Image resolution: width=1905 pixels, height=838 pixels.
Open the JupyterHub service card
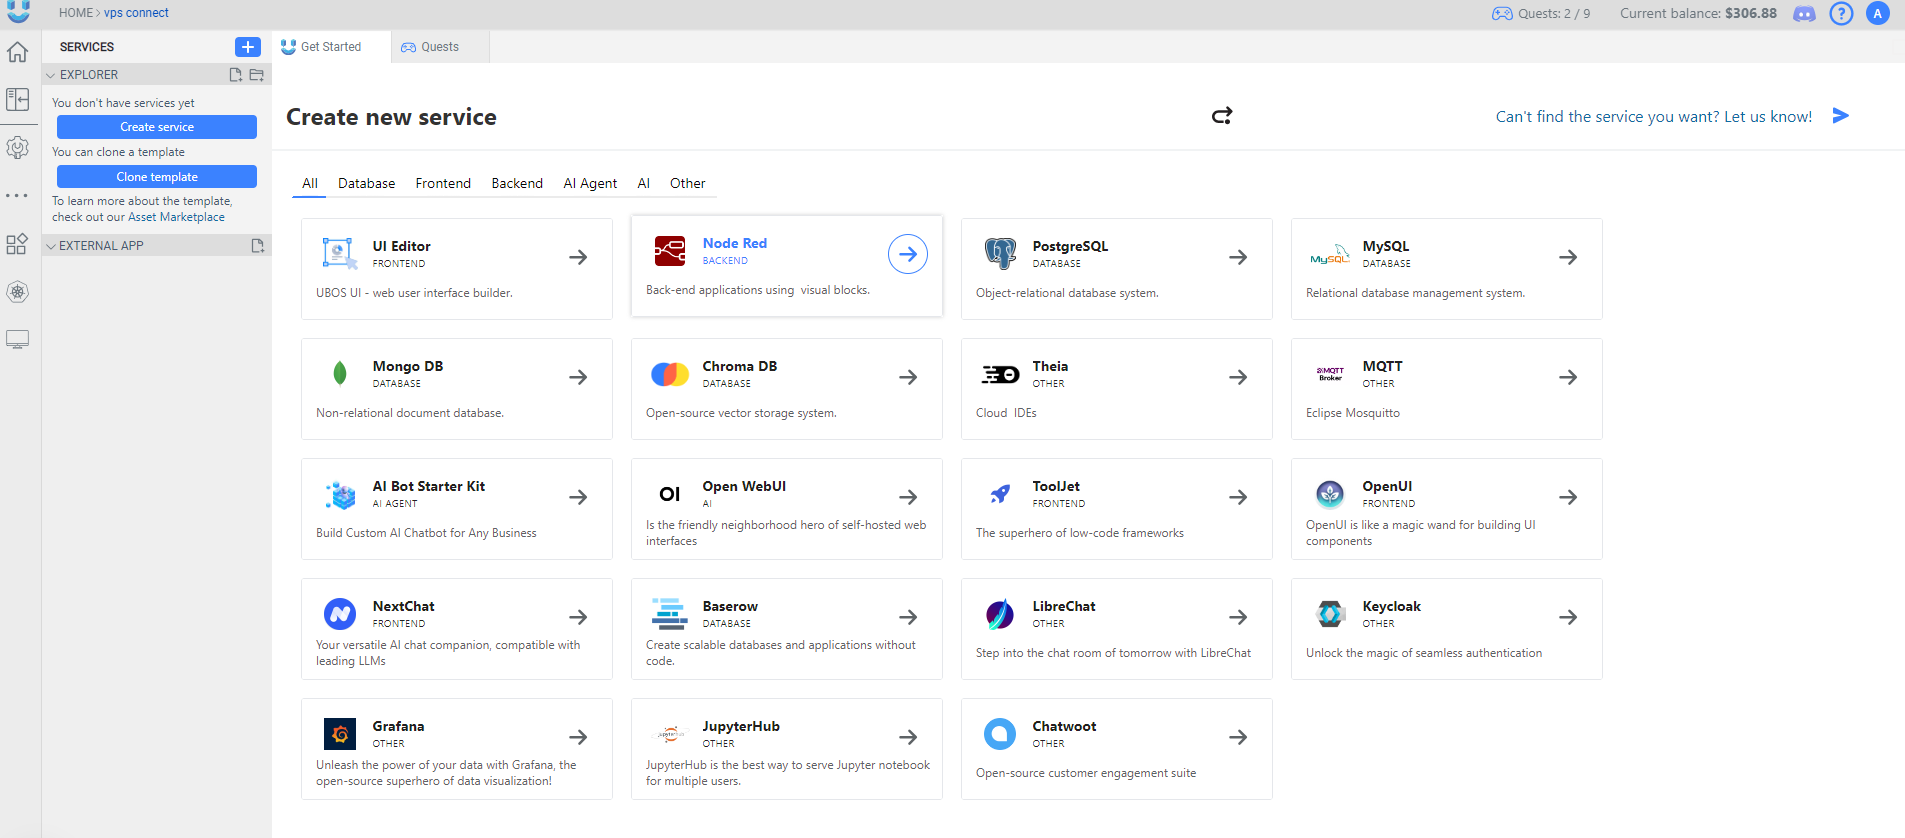click(787, 749)
